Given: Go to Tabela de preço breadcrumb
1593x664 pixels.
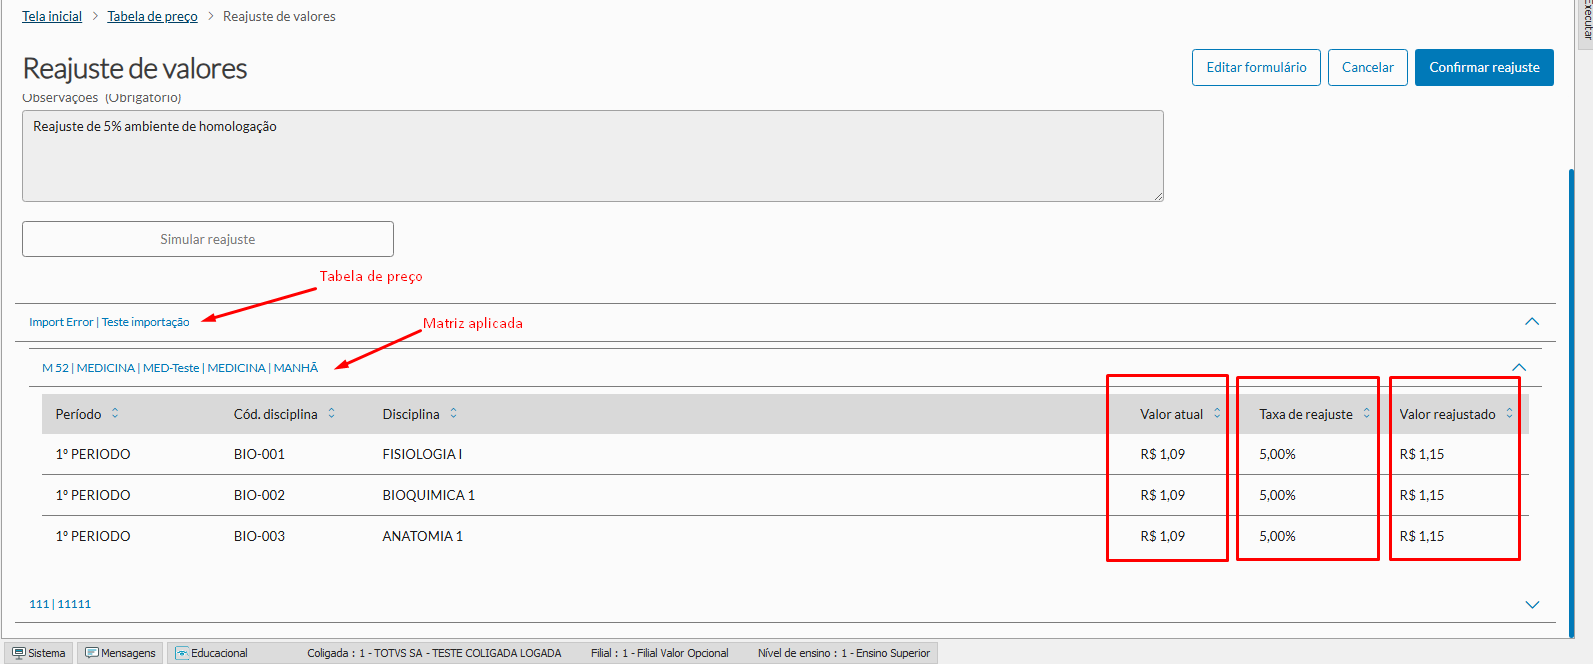Looking at the screenshot, I should point(152,16).
